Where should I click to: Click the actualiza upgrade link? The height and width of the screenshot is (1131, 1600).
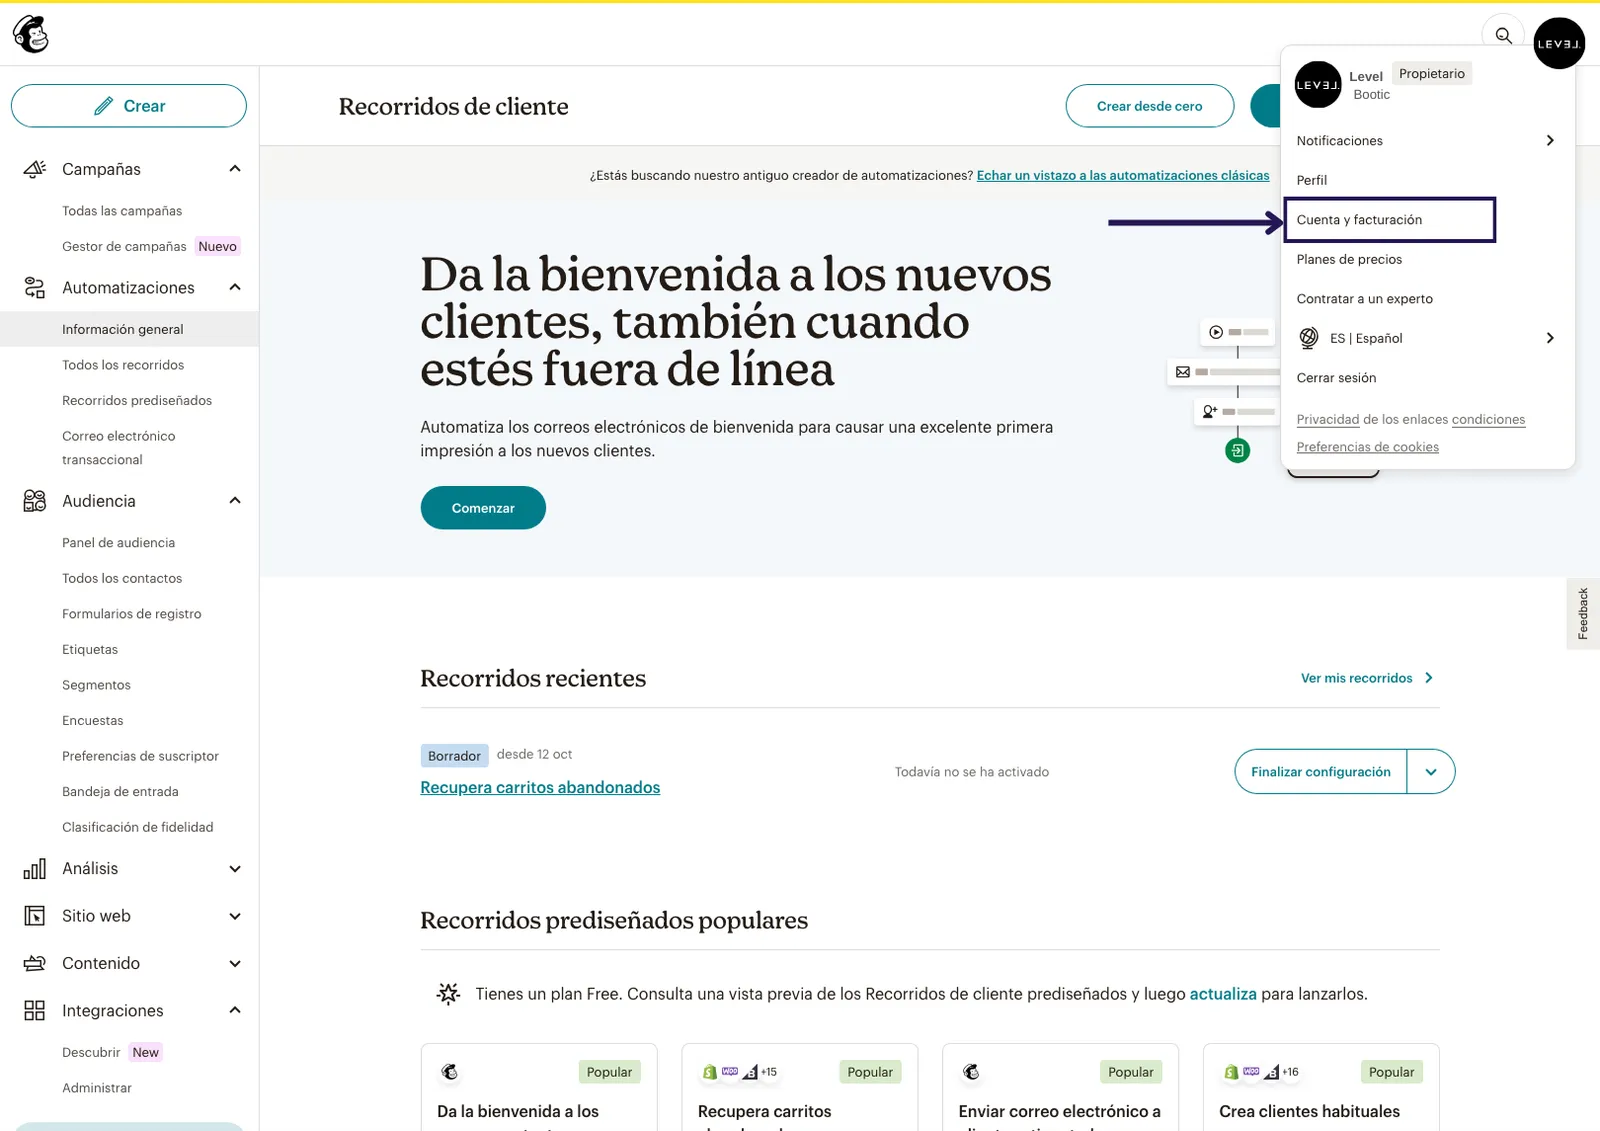1223,994
